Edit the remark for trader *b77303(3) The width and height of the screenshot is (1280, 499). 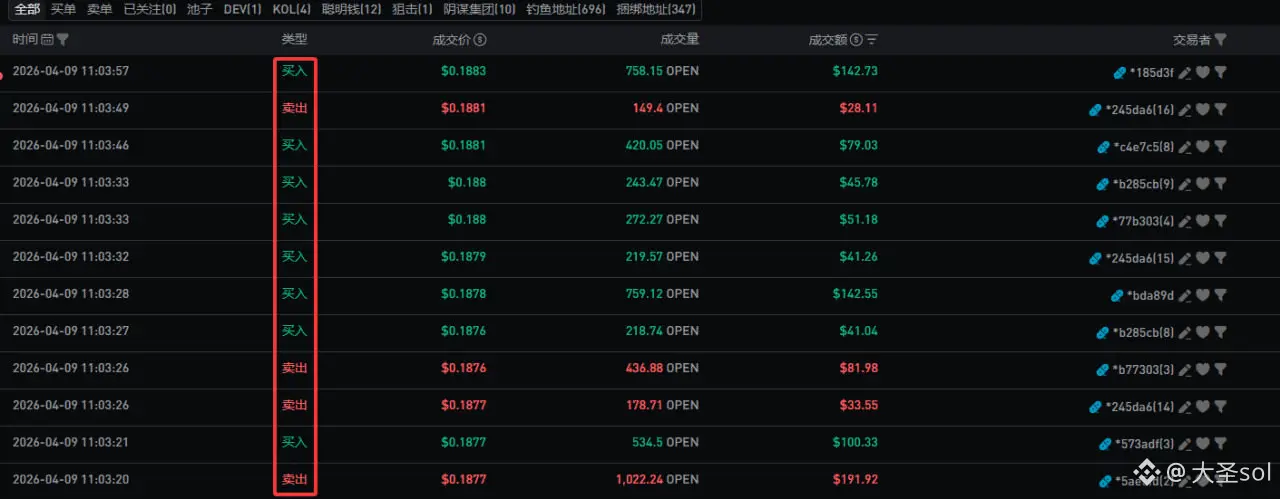[1185, 369]
